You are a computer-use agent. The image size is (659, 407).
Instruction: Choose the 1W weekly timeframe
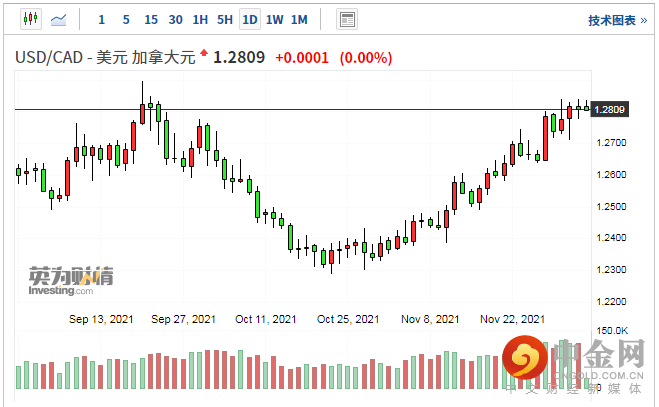(274, 20)
